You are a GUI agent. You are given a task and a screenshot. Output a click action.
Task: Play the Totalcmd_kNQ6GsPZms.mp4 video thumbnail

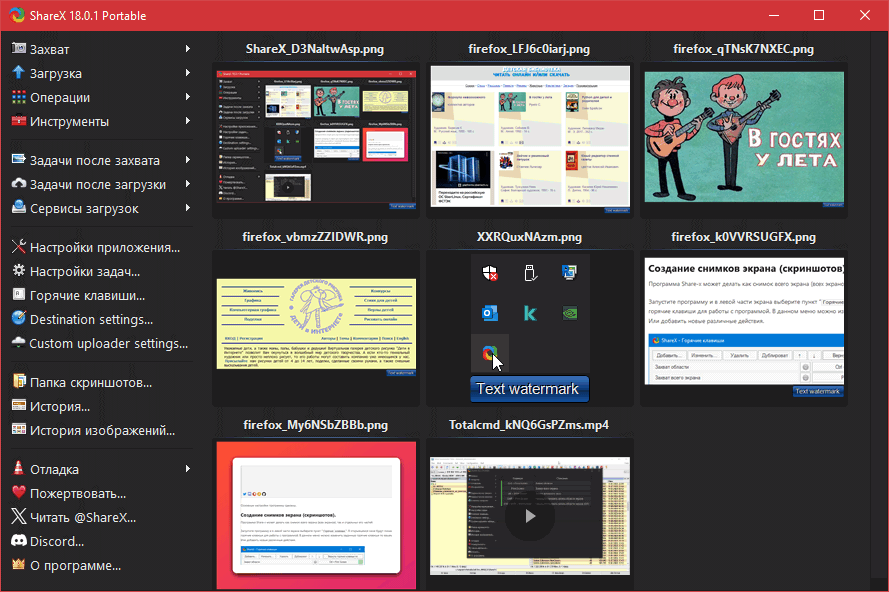coord(529,516)
